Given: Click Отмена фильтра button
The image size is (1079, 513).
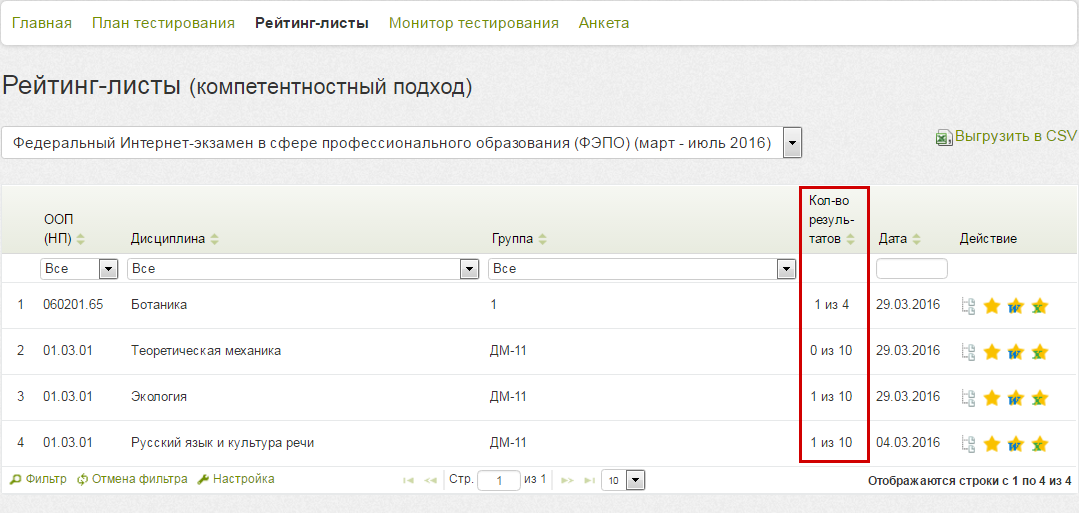Looking at the screenshot, I should click(x=132, y=479).
